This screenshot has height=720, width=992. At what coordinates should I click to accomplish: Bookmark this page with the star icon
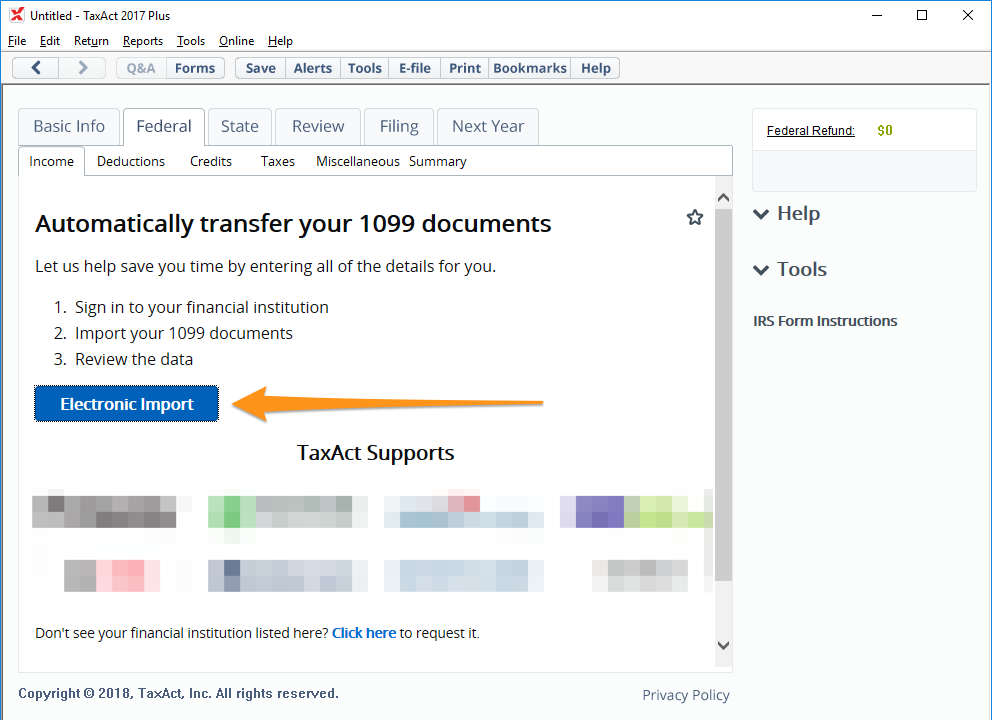pyautogui.click(x=695, y=217)
